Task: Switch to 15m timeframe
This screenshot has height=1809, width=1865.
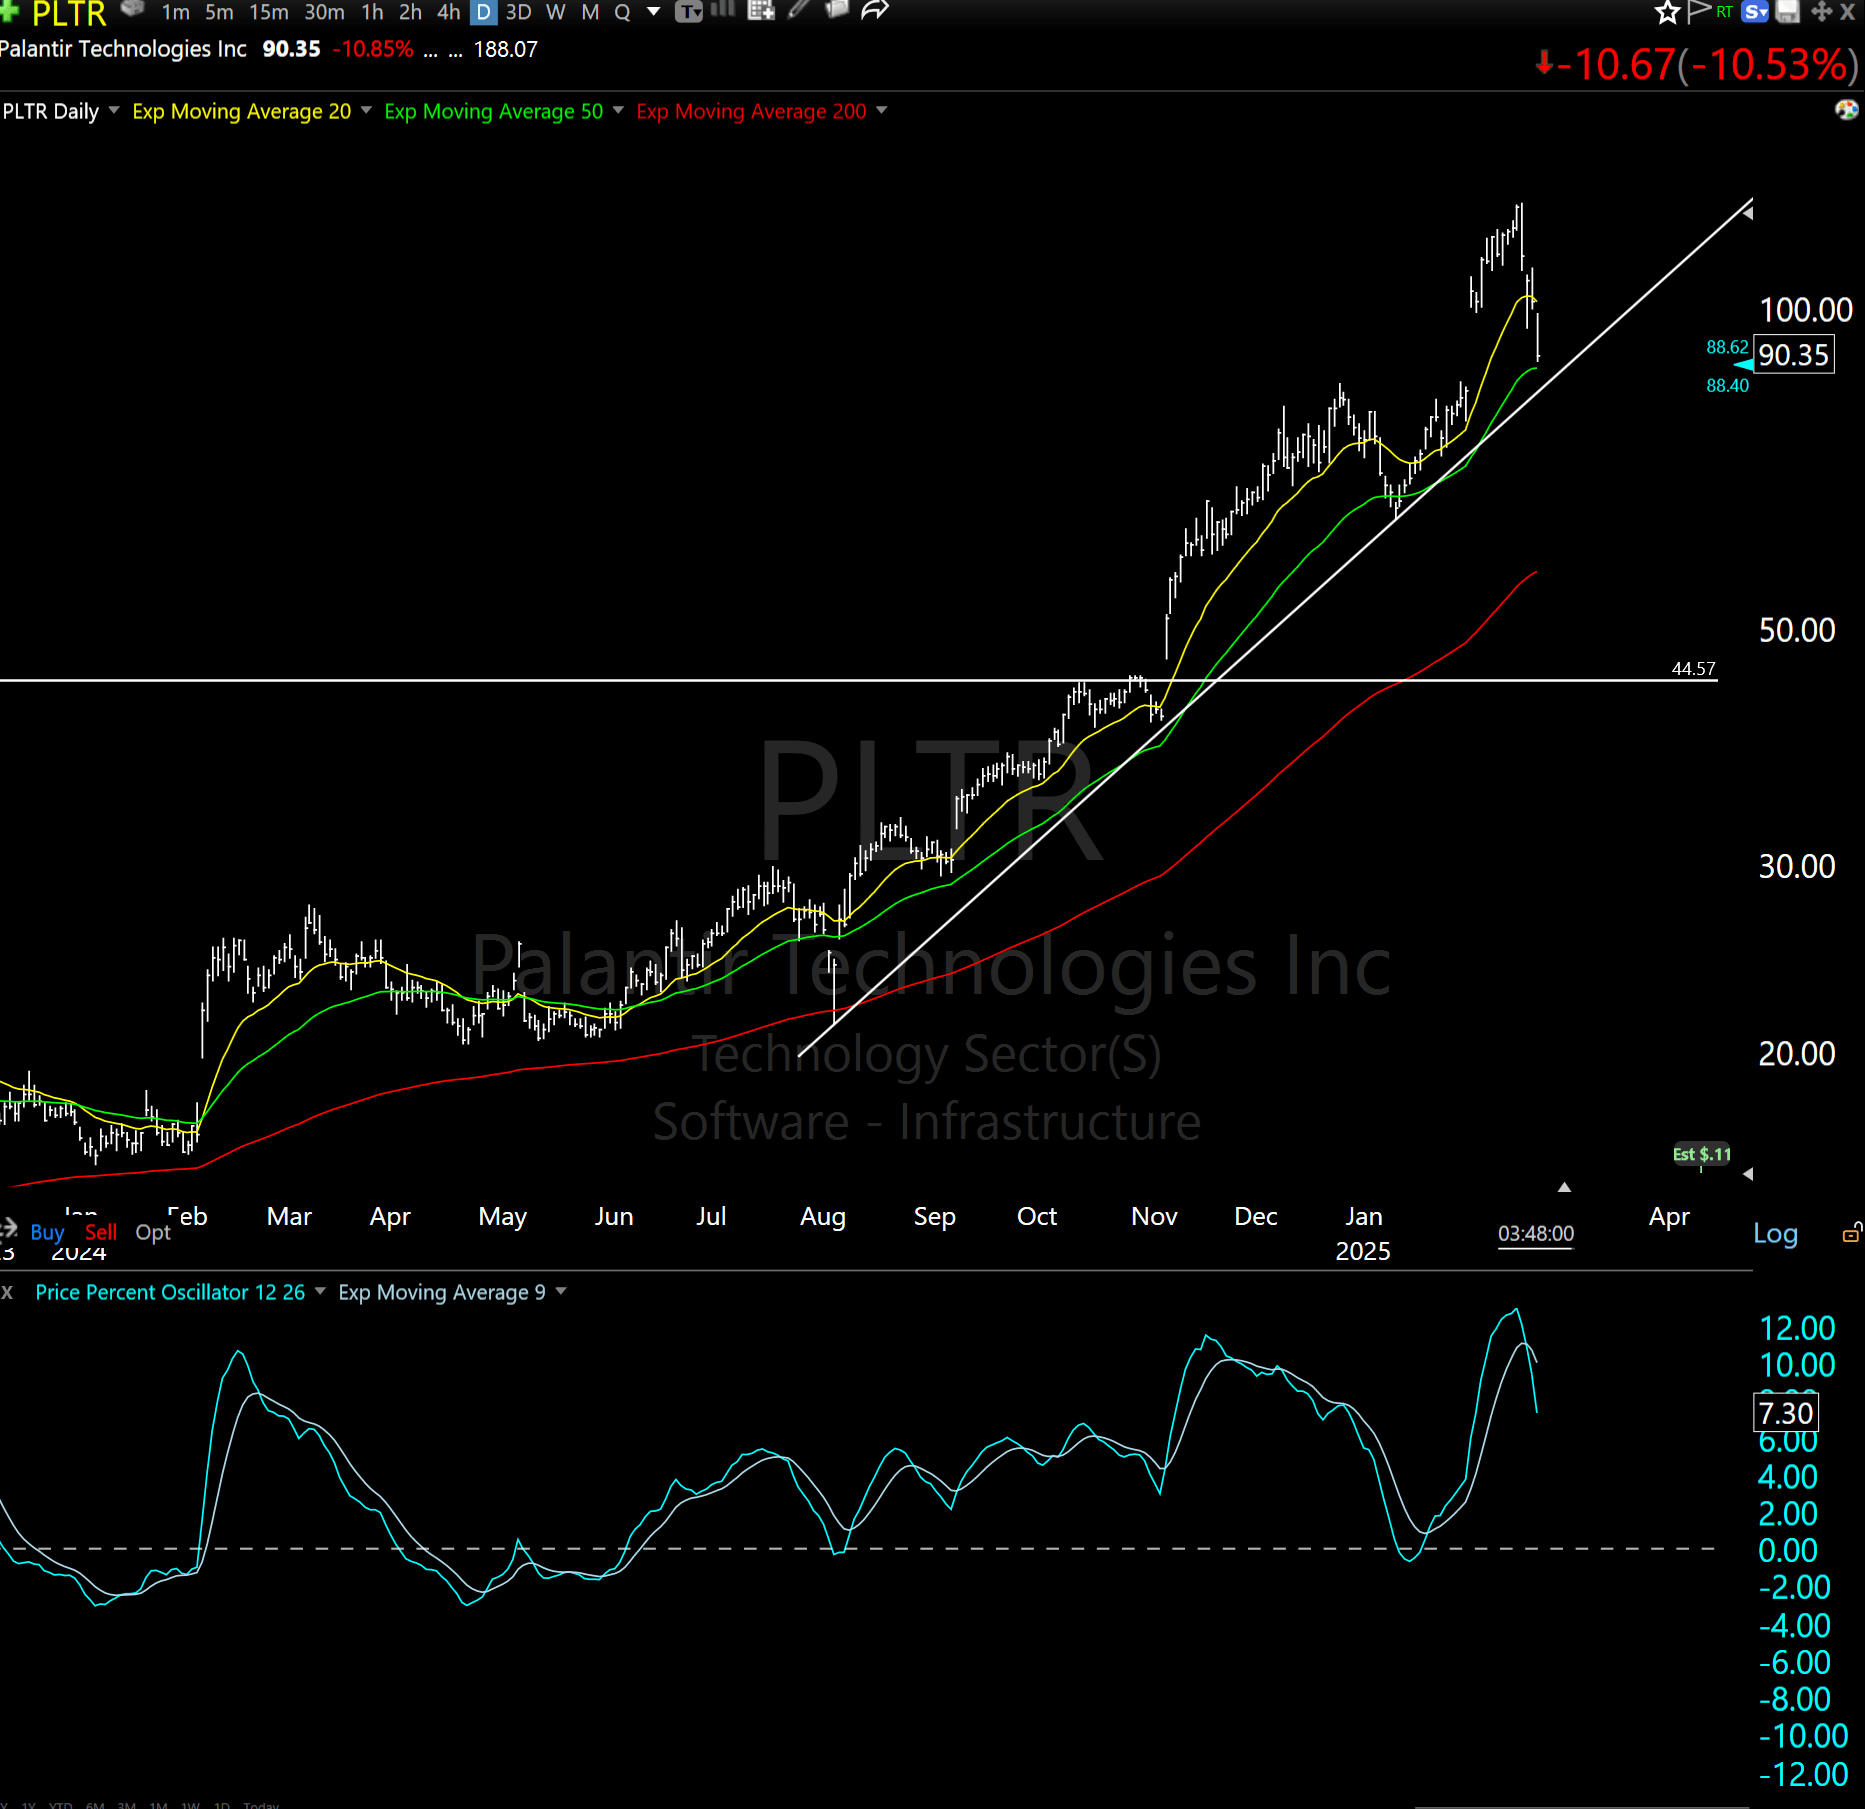Action: (269, 12)
